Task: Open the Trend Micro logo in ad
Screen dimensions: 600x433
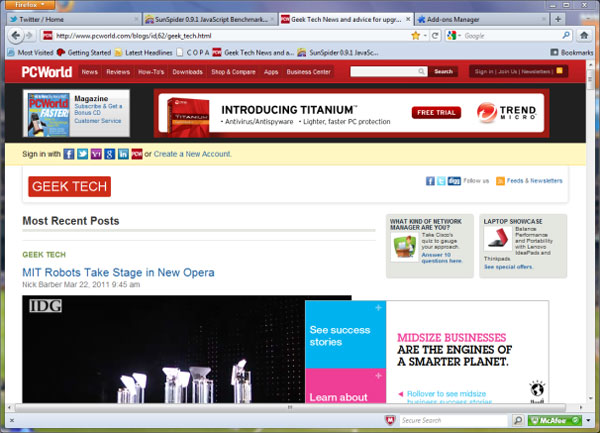Action: coord(506,112)
